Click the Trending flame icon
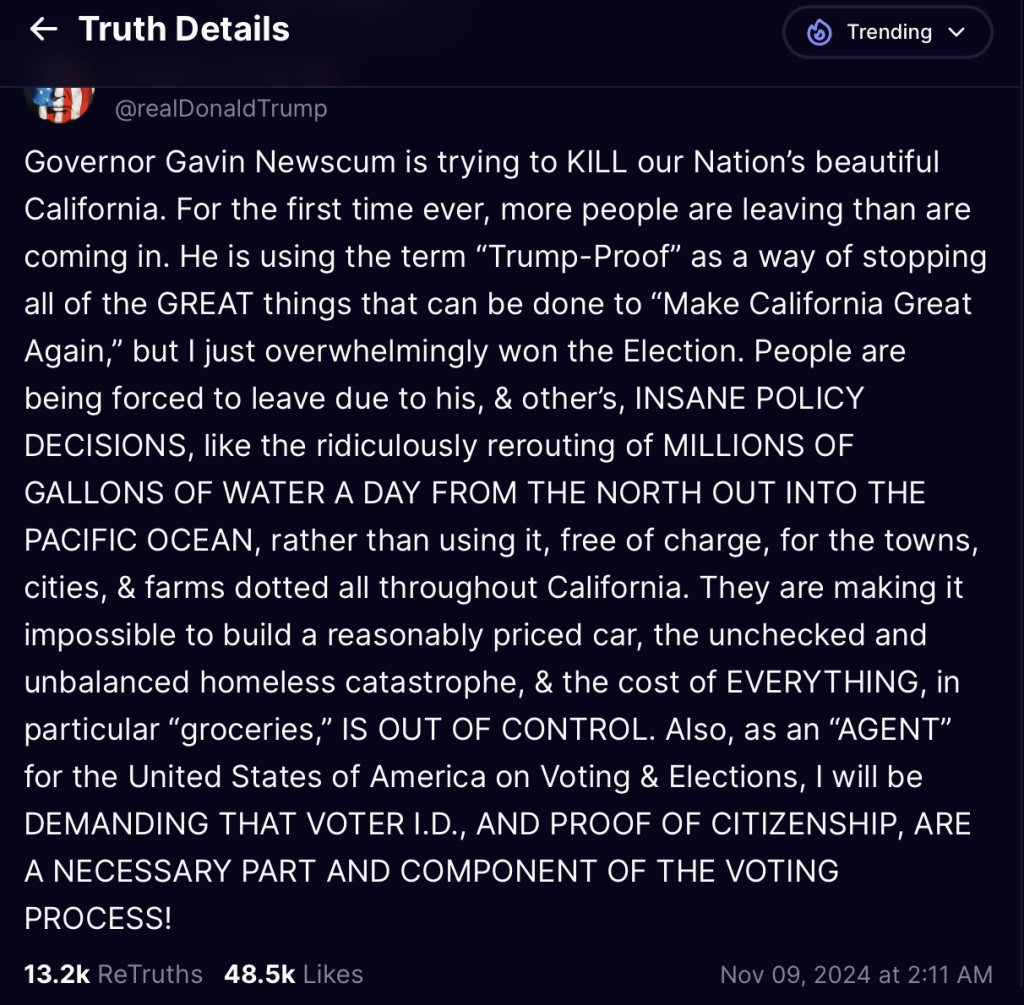This screenshot has height=1005, width=1024. 820,33
